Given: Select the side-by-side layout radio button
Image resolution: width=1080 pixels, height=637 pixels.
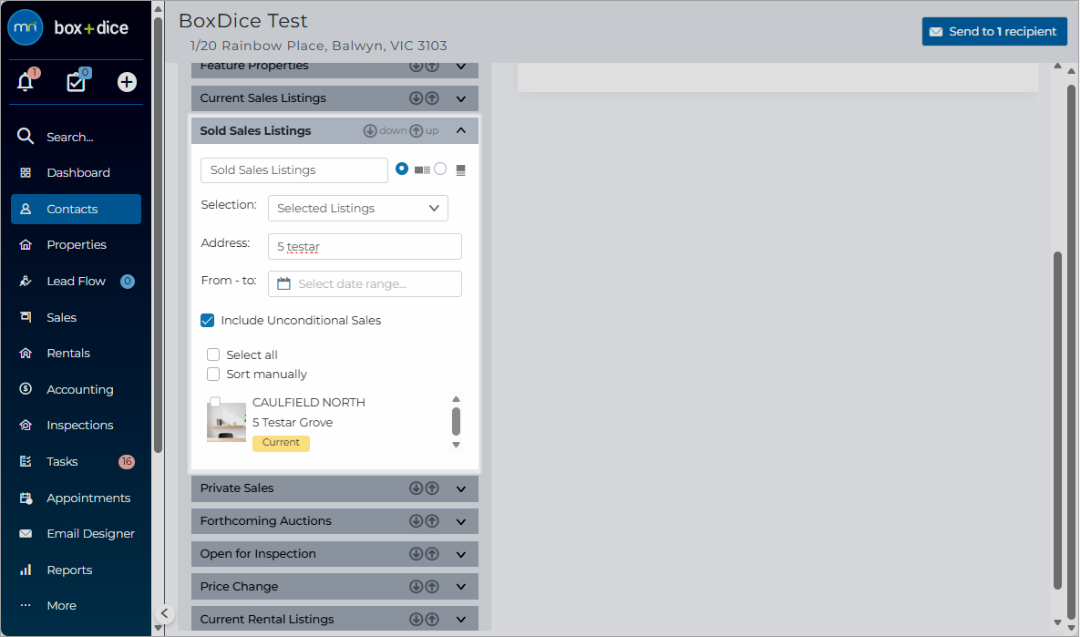Looking at the screenshot, I should (402, 169).
